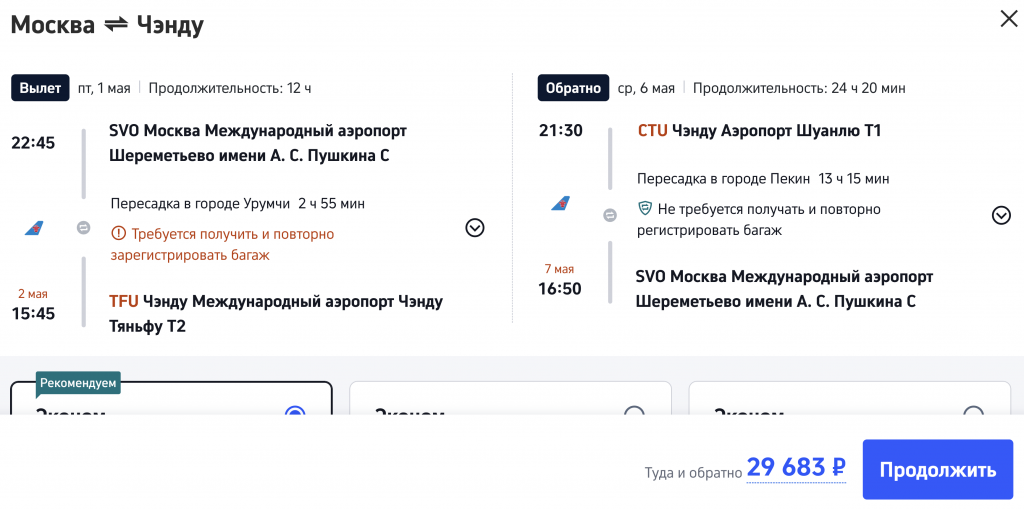Select the middle fare option radio button
Image resolution: width=1024 pixels, height=509 pixels.
(634, 413)
